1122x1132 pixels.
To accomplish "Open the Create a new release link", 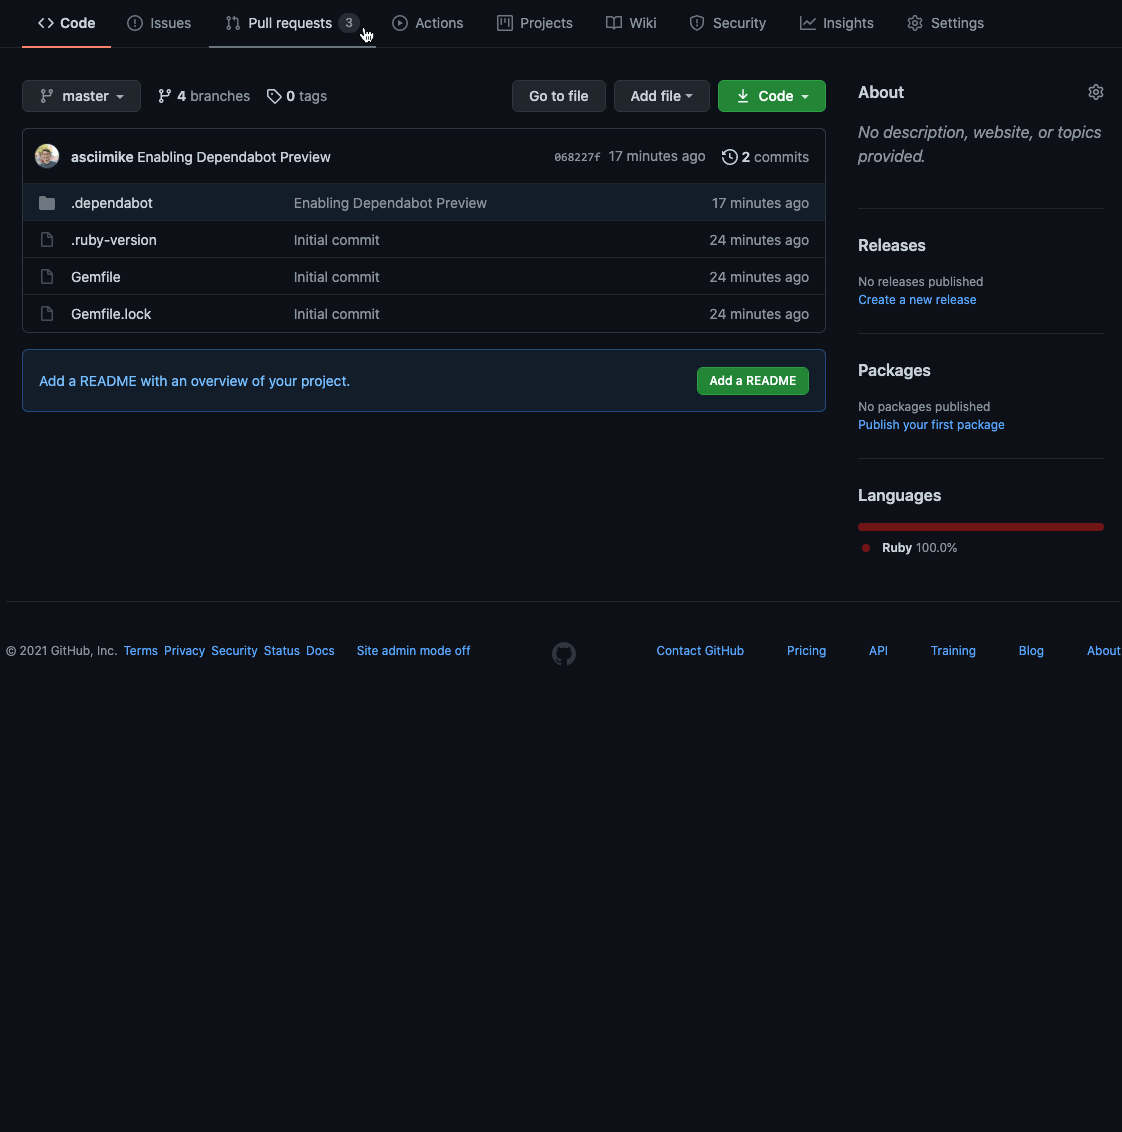I will click(x=917, y=300).
